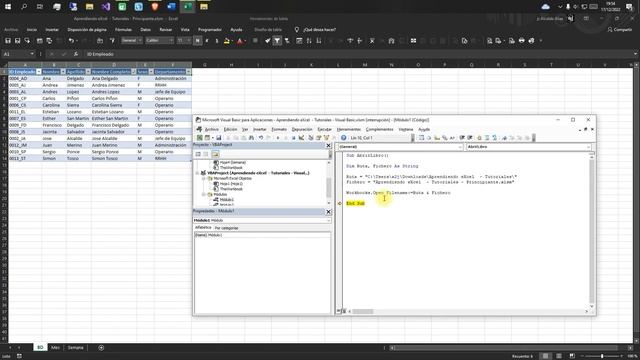This screenshot has height=360, width=640.
Task: Select the Por categorías properties tab
Action: (227, 228)
